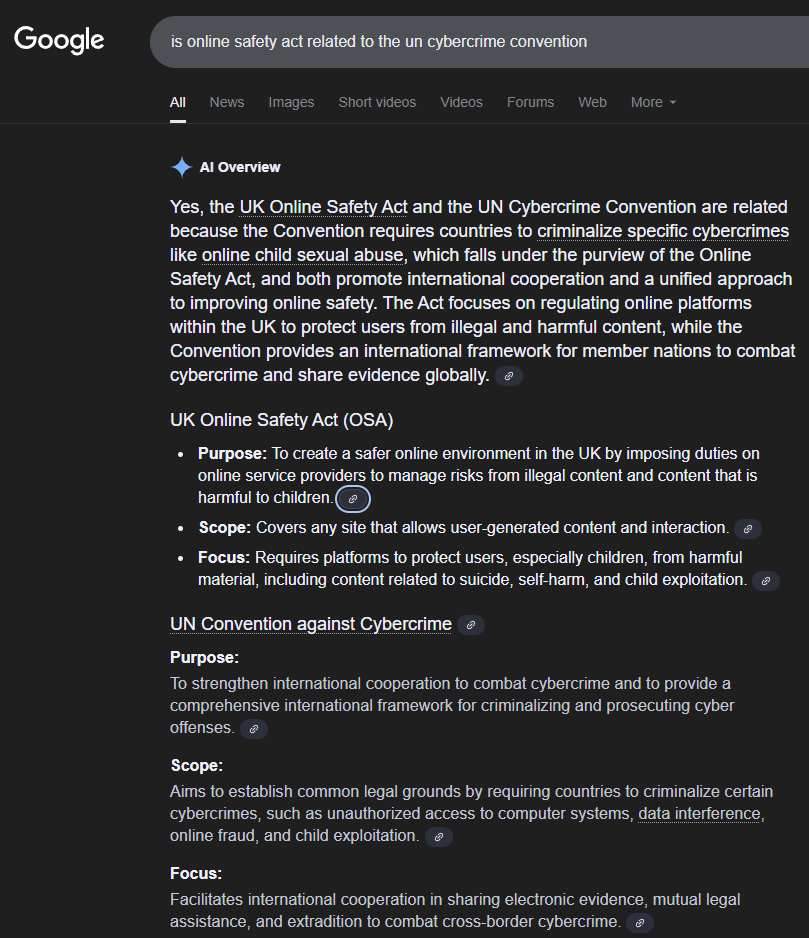Click the bold 'Scope:' label in the OSA list
Viewport: 809px width, 938px height.
[x=224, y=528]
